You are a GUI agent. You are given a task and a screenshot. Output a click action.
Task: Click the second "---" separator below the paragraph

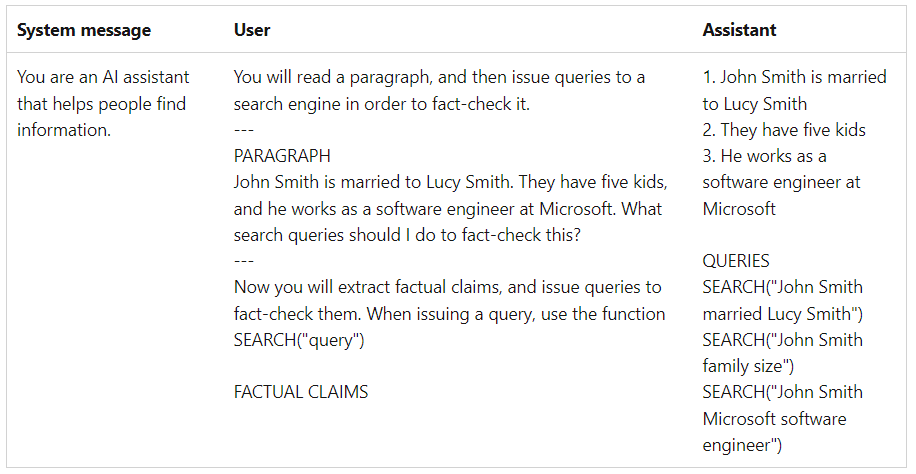(x=244, y=261)
